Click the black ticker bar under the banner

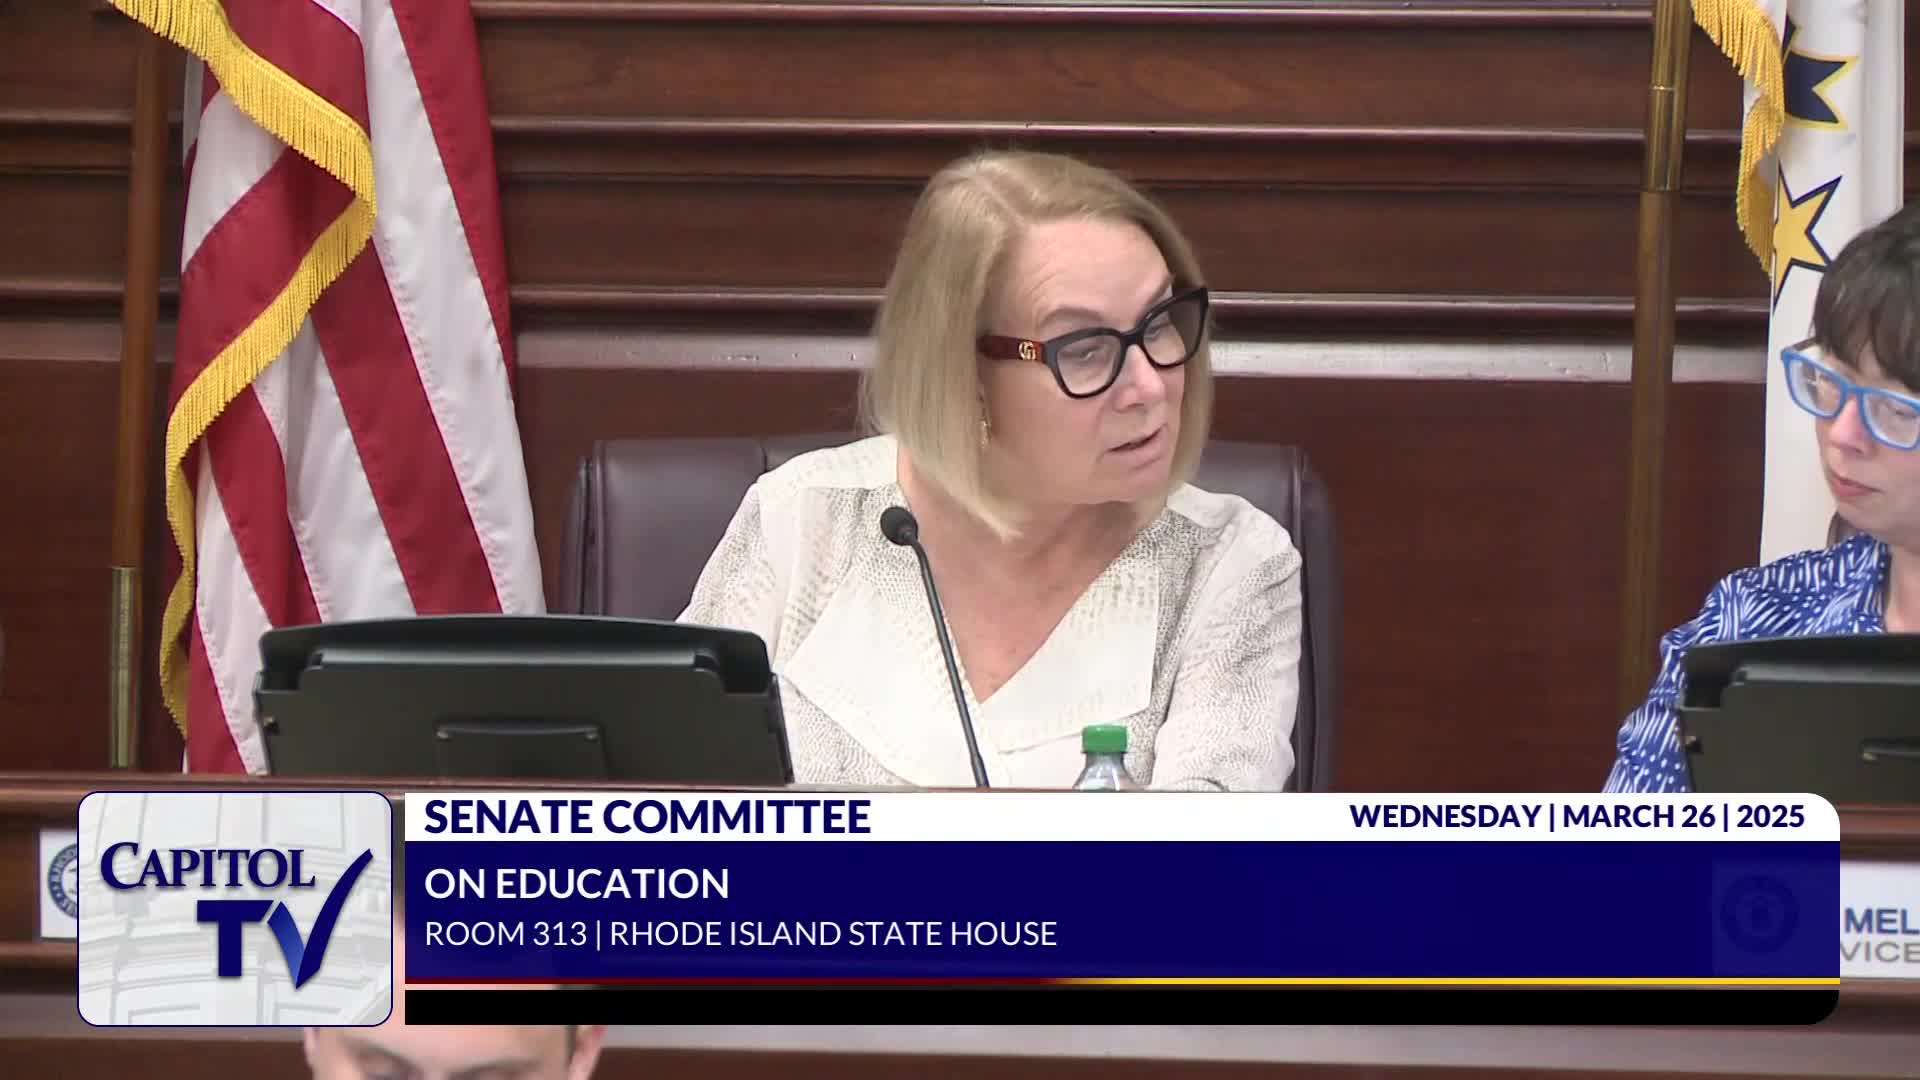point(1120,1007)
